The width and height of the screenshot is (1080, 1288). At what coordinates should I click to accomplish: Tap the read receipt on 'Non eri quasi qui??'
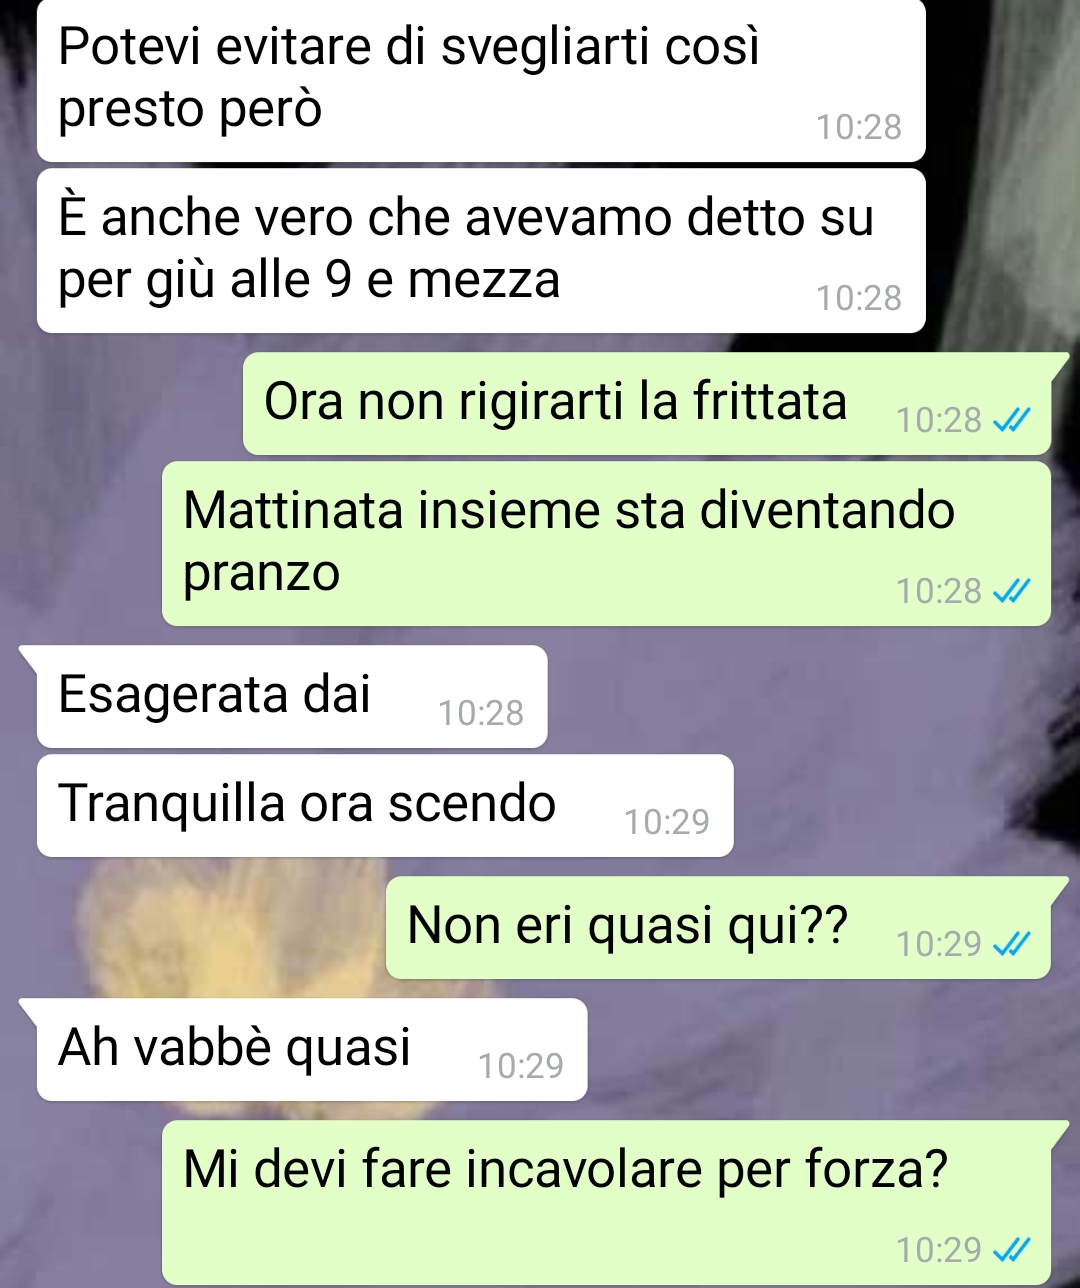(1011, 944)
